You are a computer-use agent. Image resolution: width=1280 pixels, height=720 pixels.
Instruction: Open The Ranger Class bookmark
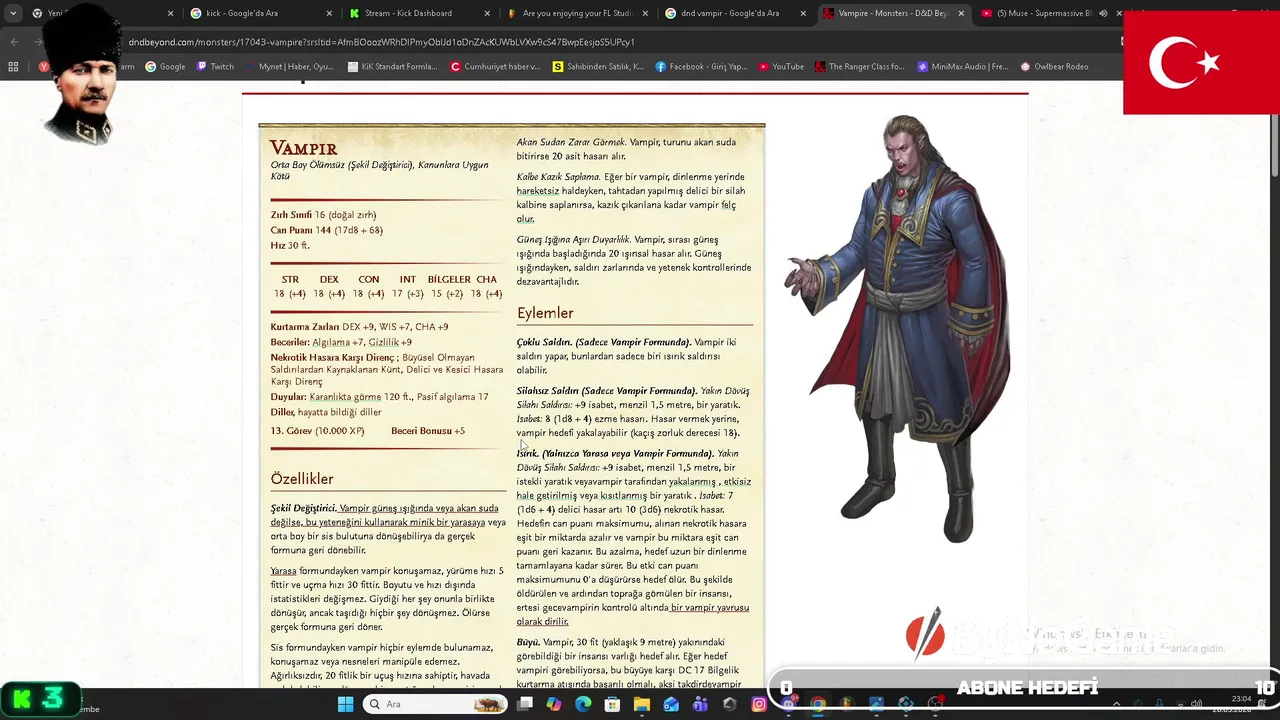tap(859, 67)
